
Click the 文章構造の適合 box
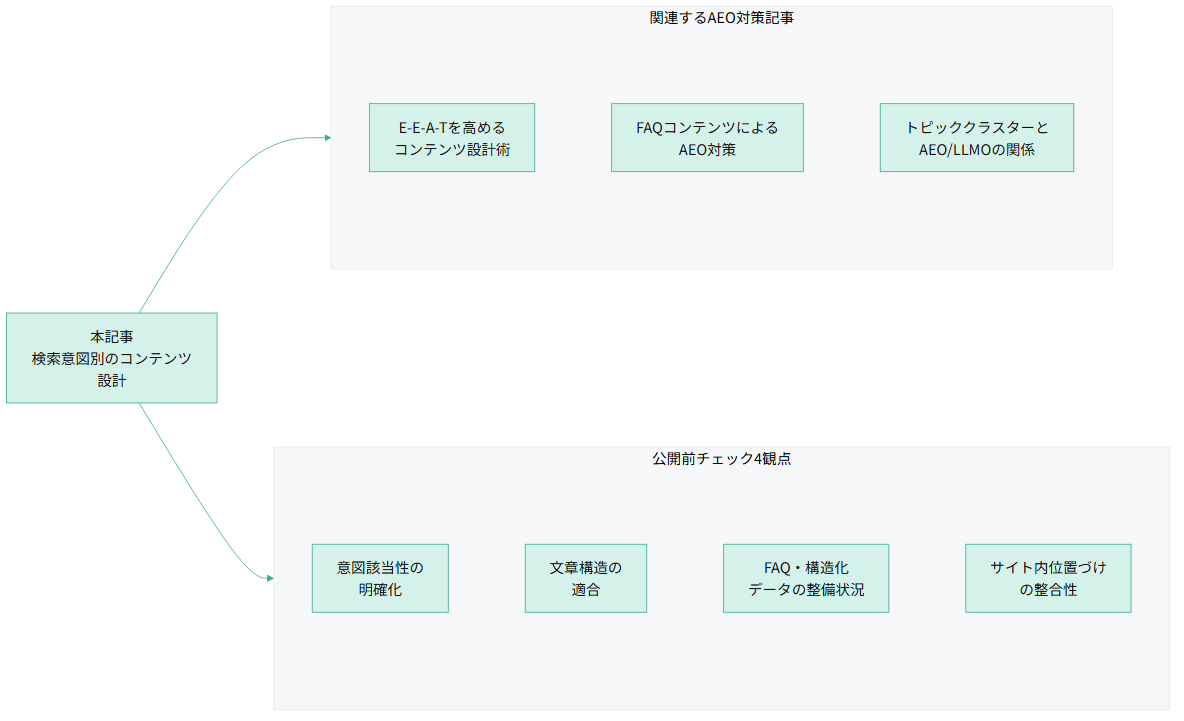pos(585,578)
